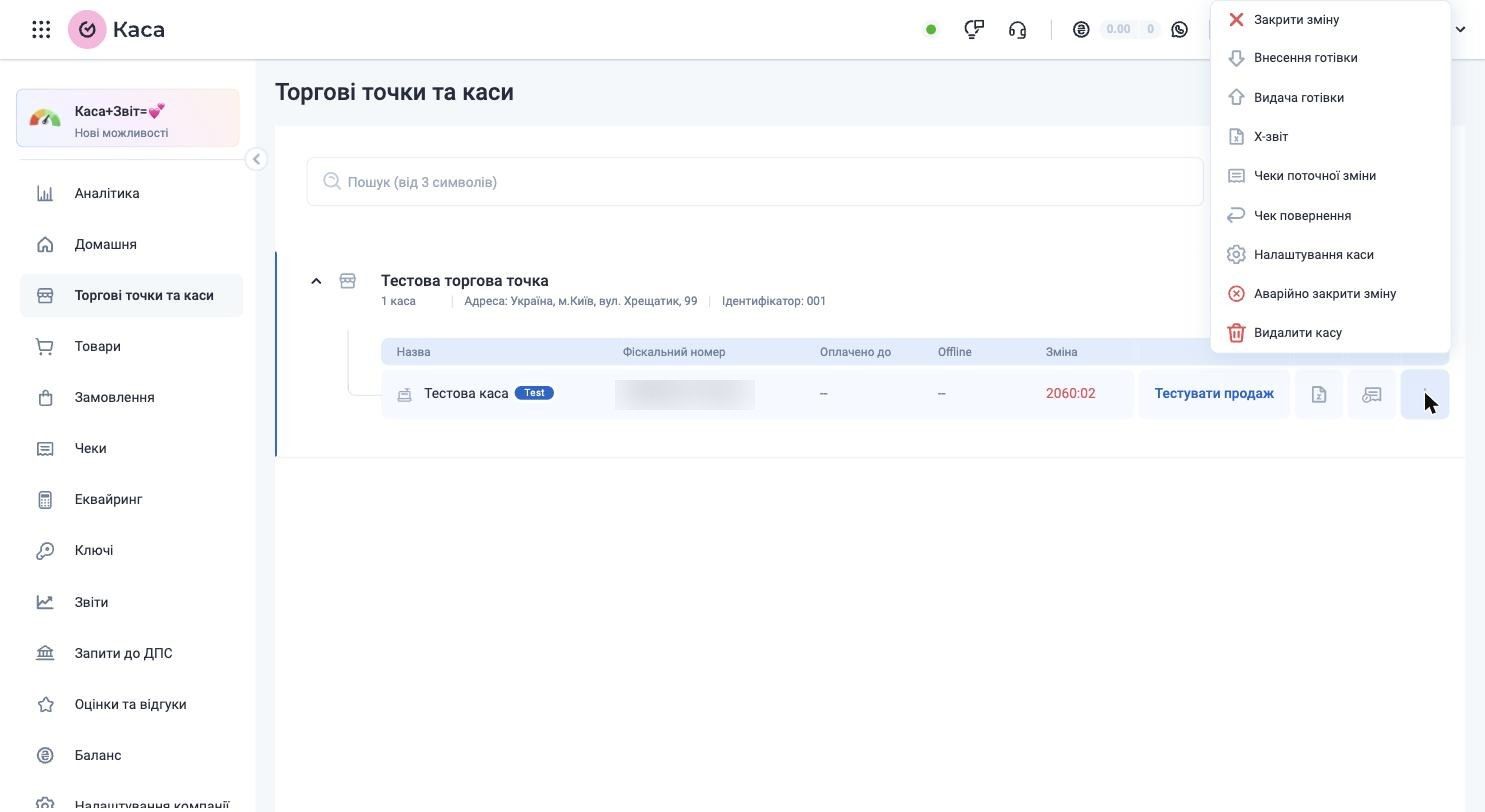Click the Каса logo icon
Screen dimensions: 1485x812
coord(87,30)
